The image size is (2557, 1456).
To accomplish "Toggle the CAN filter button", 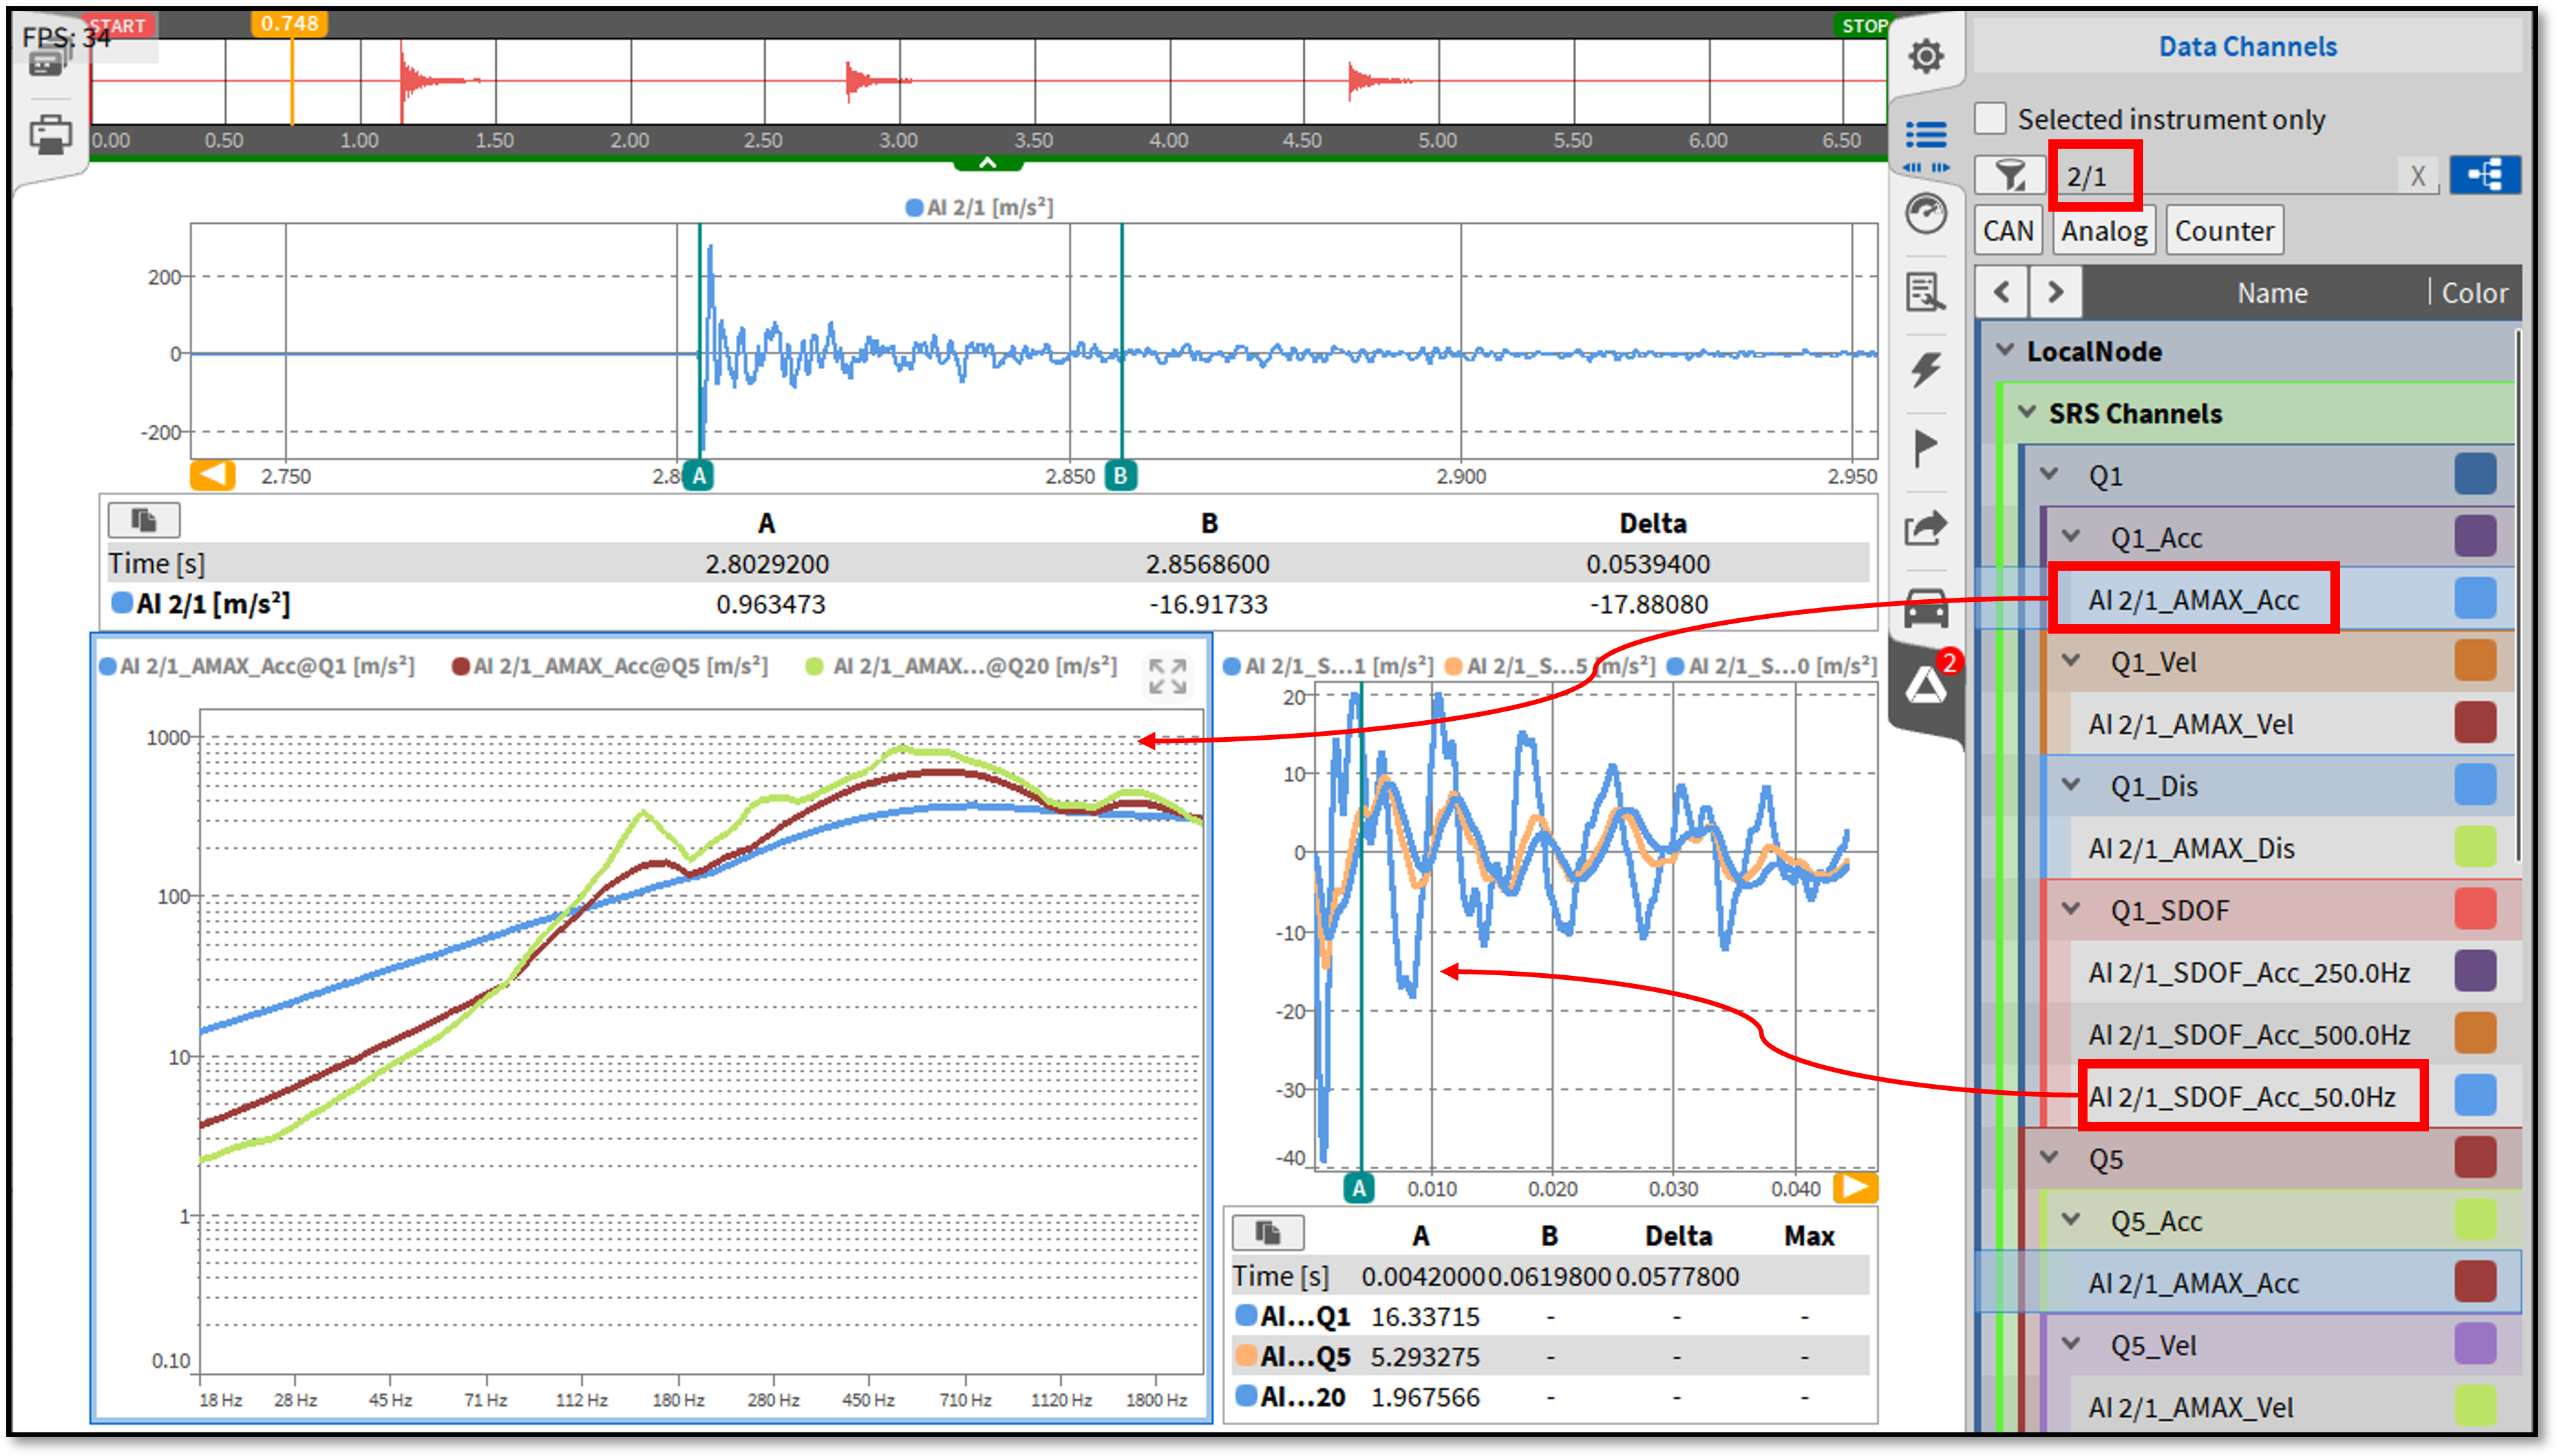I will coord(2007,231).
